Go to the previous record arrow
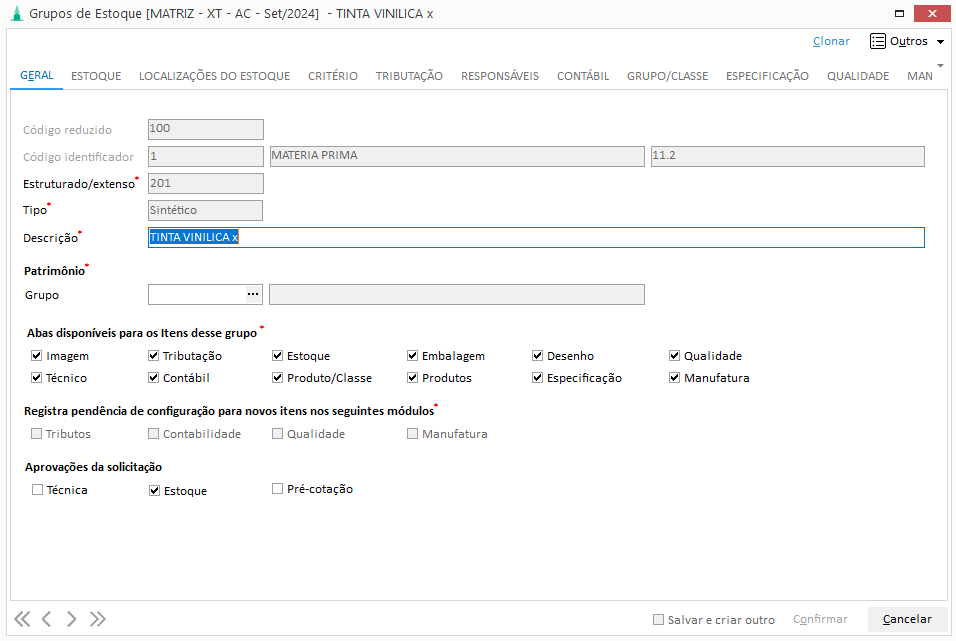 coord(46,619)
